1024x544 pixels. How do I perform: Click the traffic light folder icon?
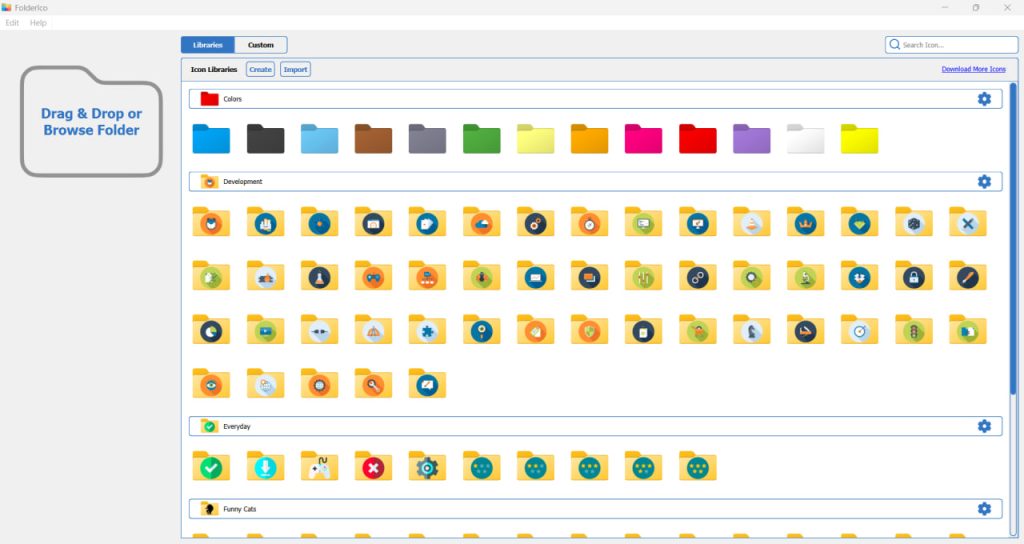[913, 330]
